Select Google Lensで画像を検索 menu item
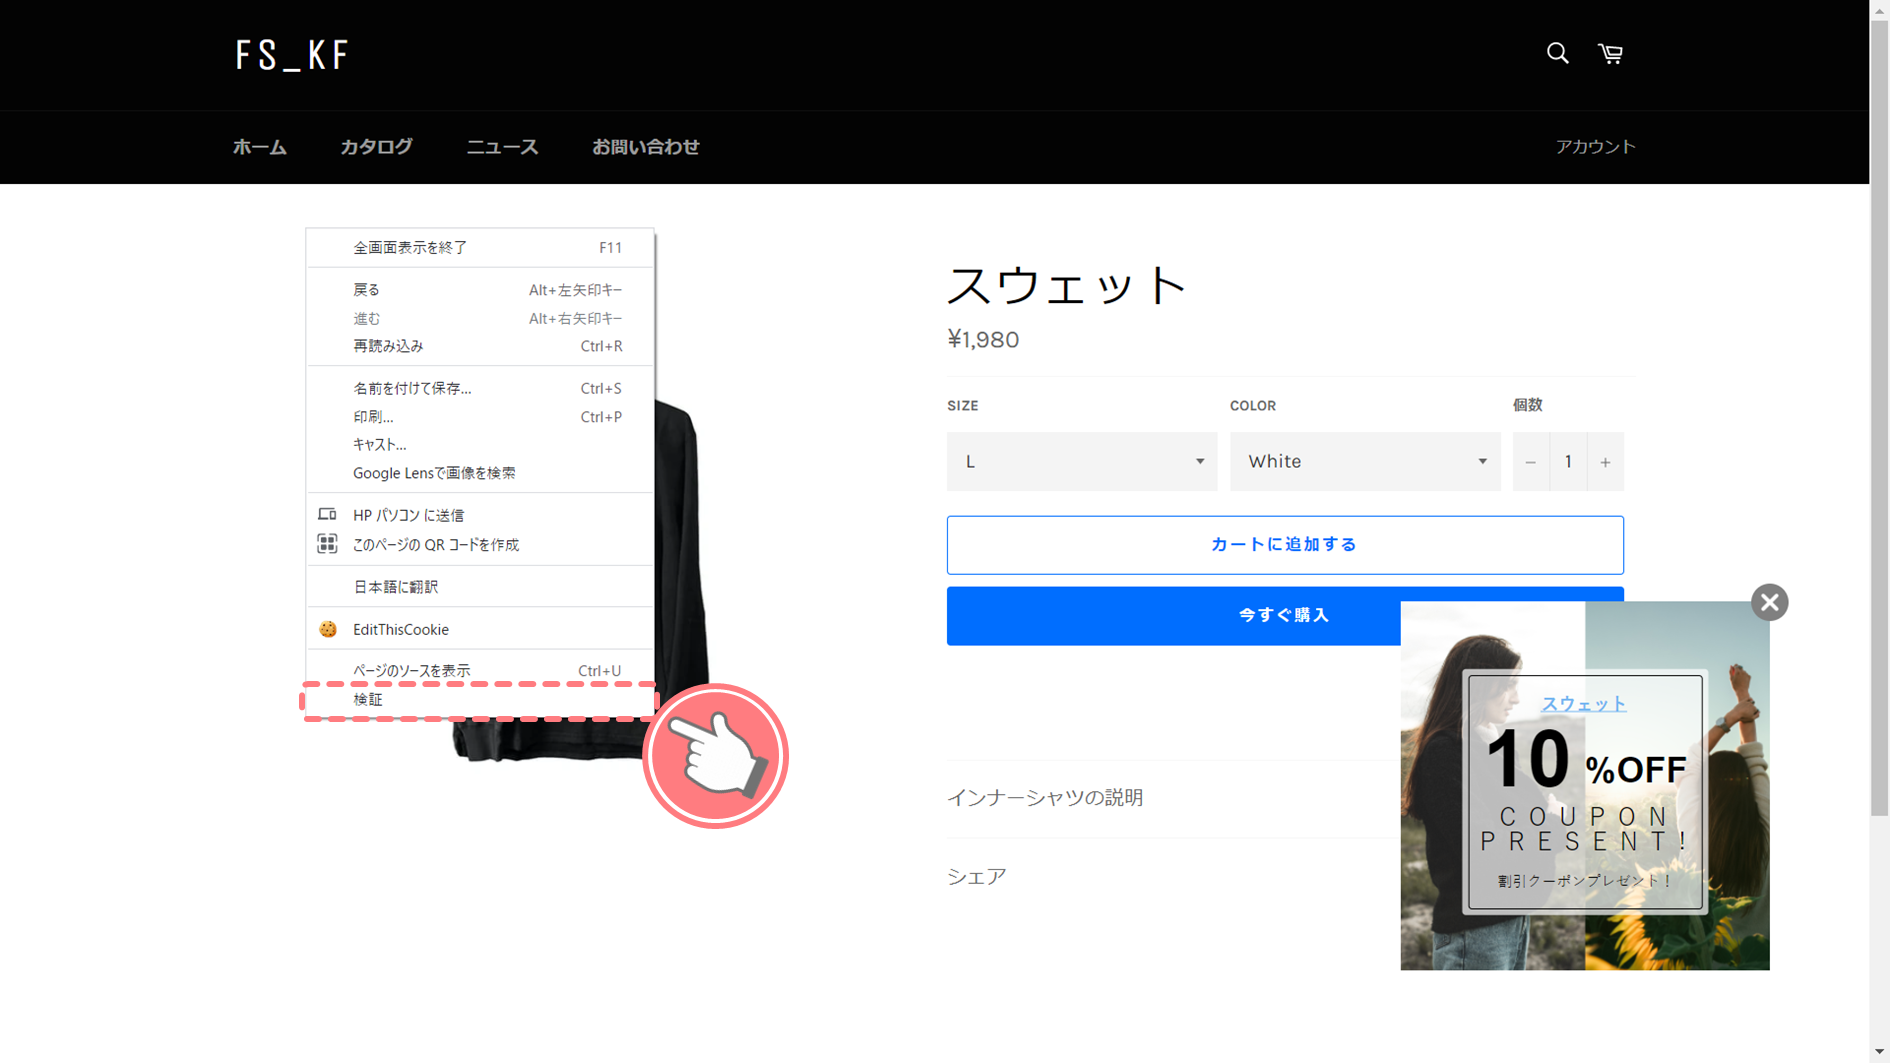This screenshot has width=1890, height=1063. (x=480, y=473)
